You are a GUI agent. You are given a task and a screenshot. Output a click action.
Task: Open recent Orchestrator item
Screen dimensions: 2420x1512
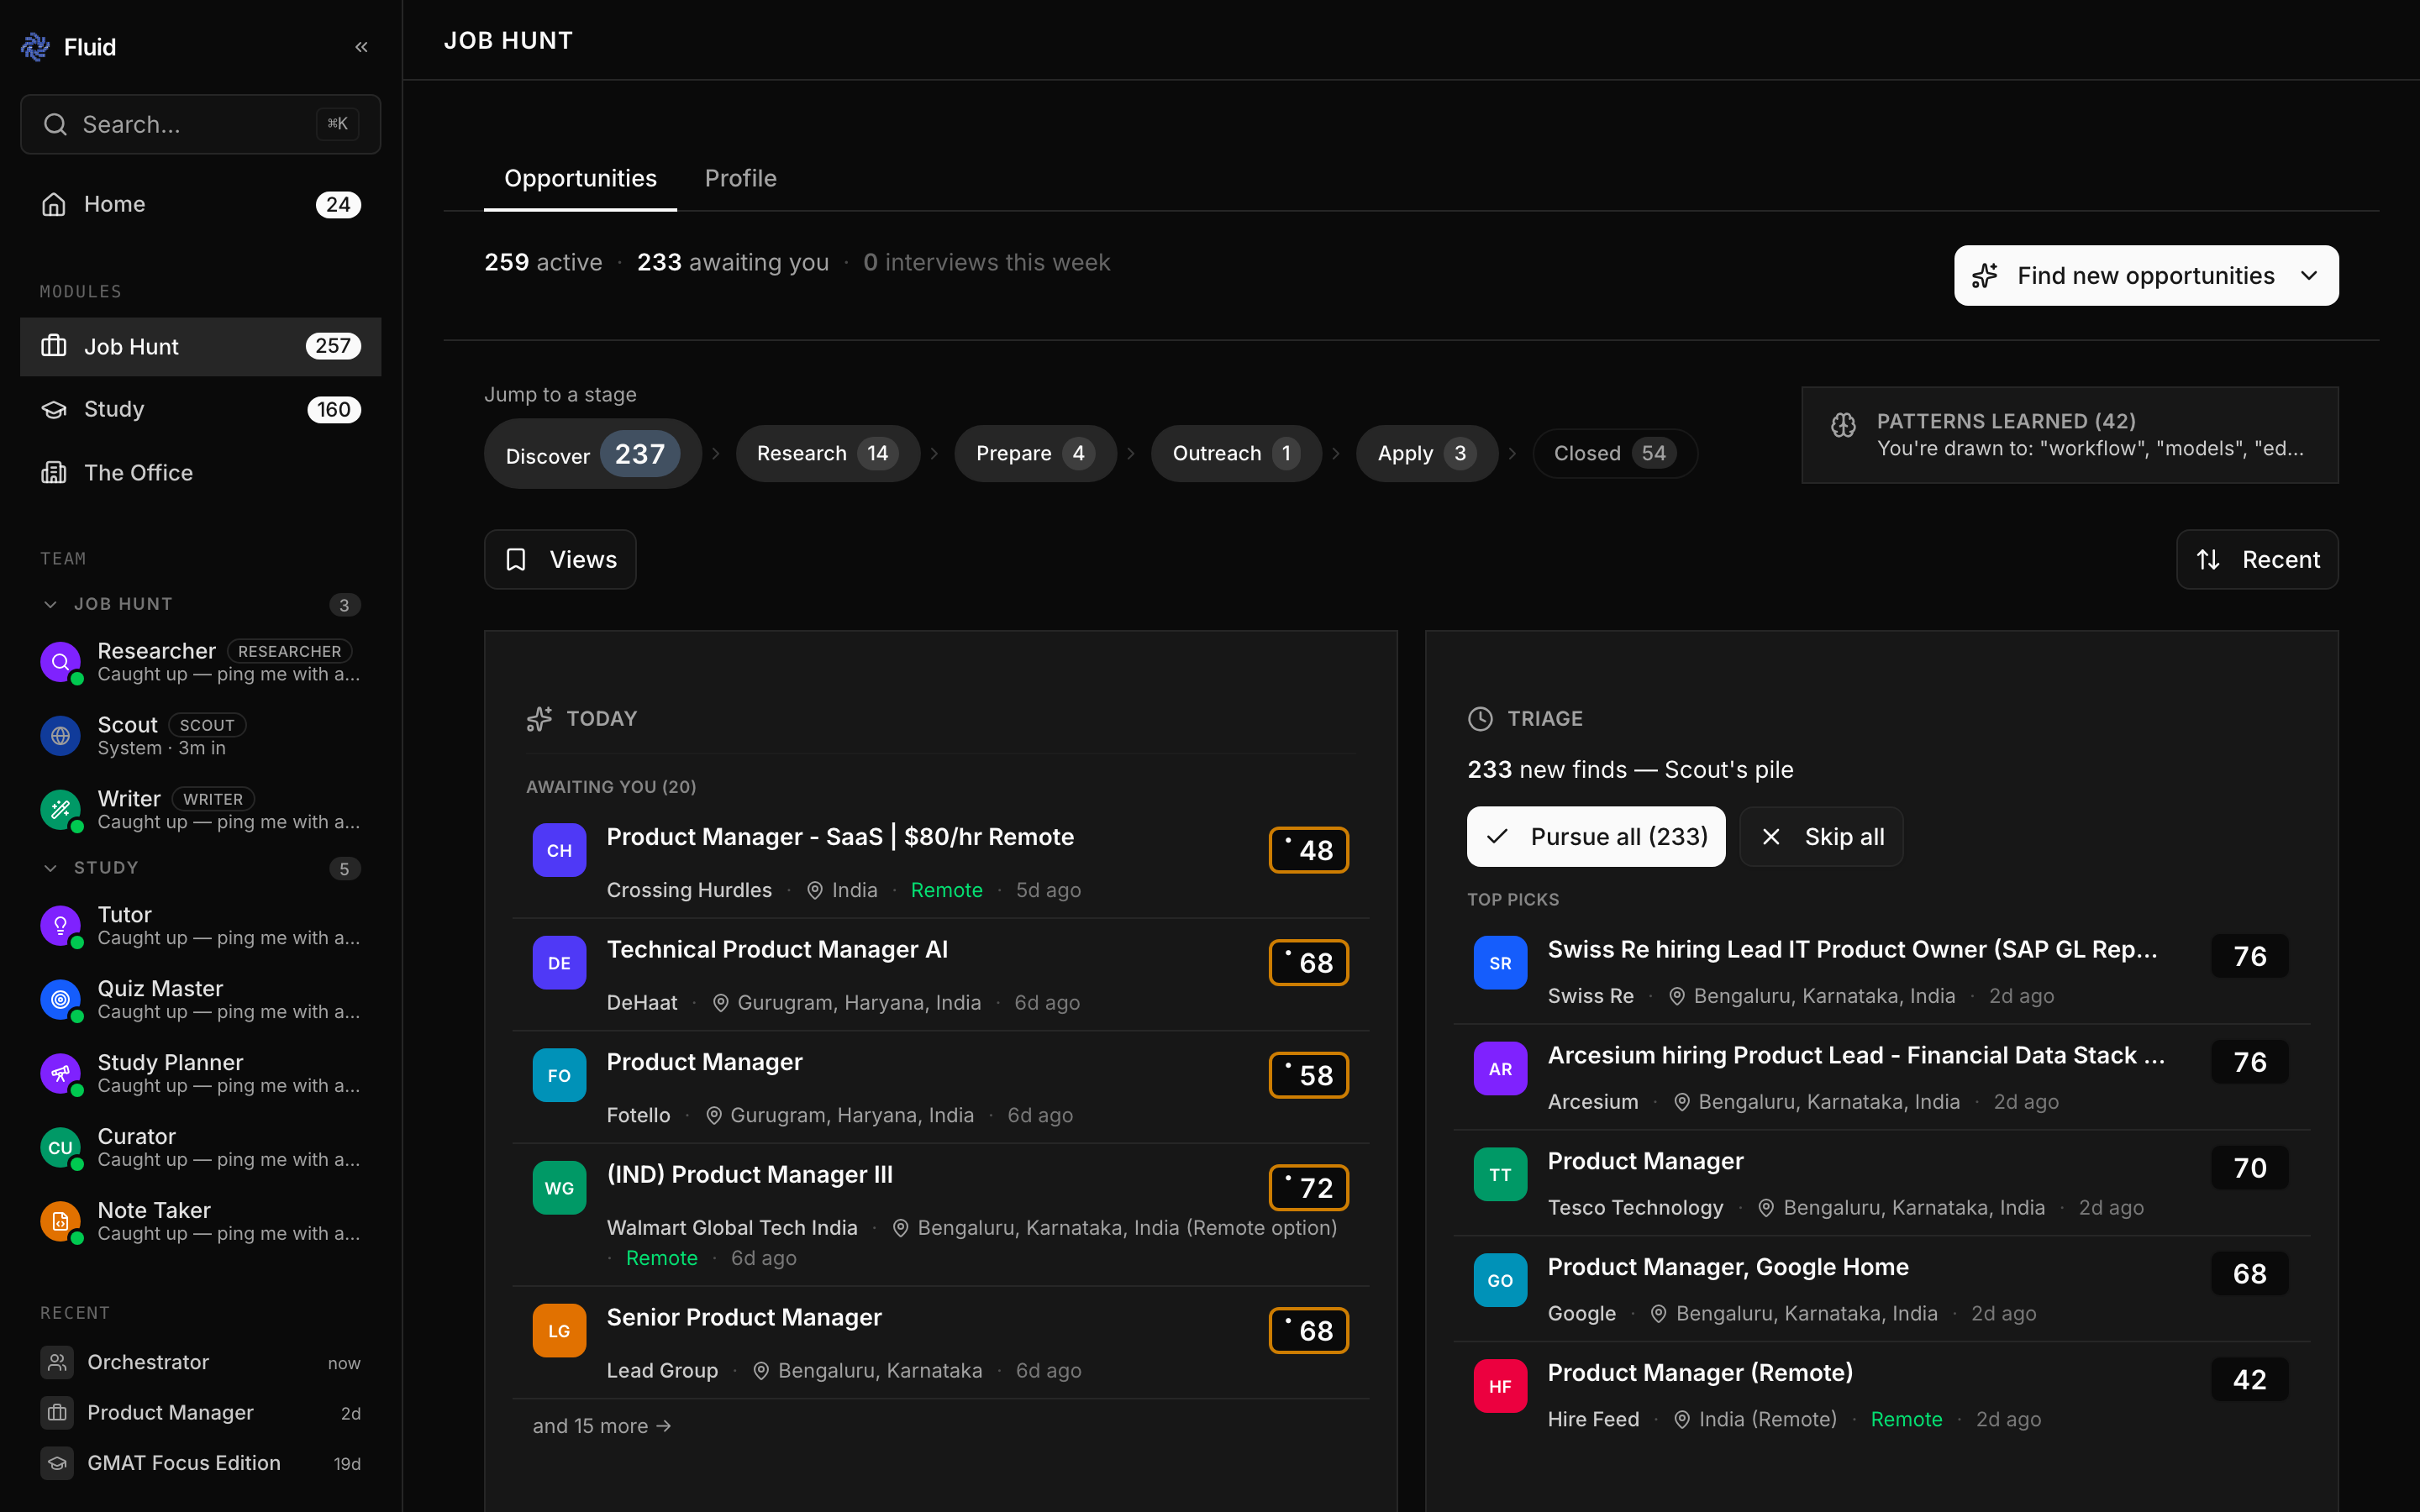[x=200, y=1362]
